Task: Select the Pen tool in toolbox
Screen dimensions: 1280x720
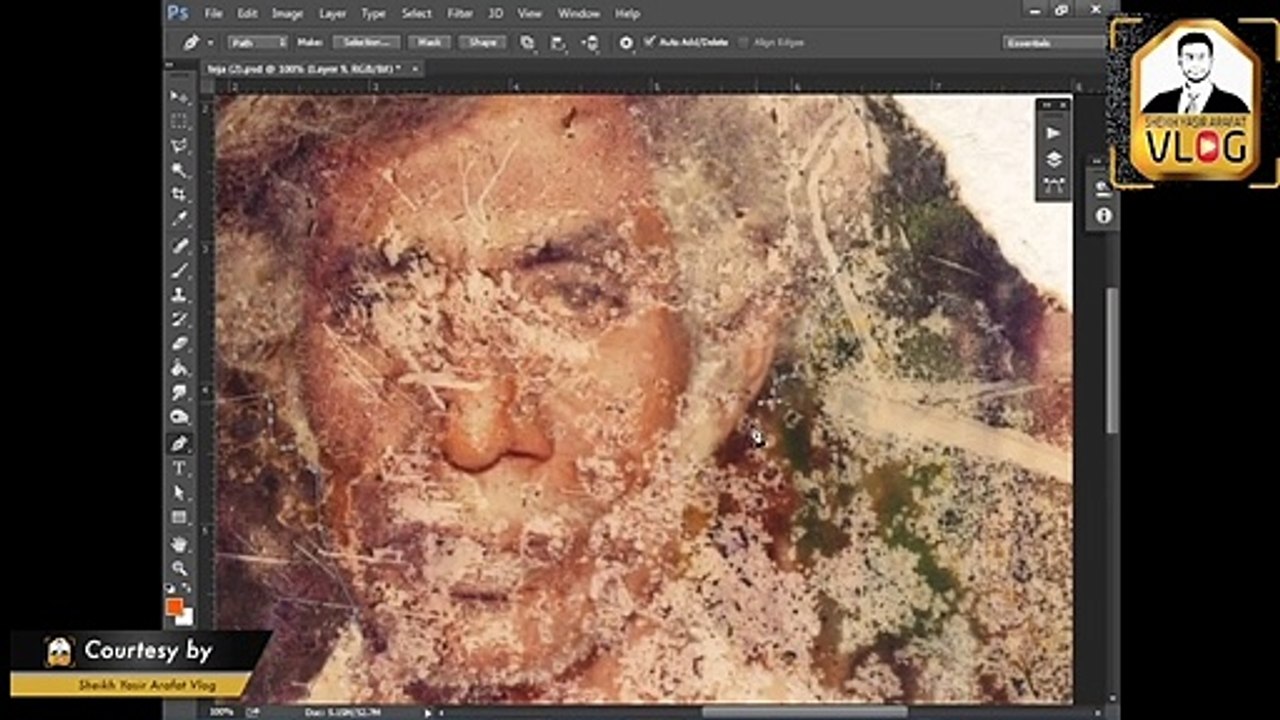Action: tap(179, 443)
